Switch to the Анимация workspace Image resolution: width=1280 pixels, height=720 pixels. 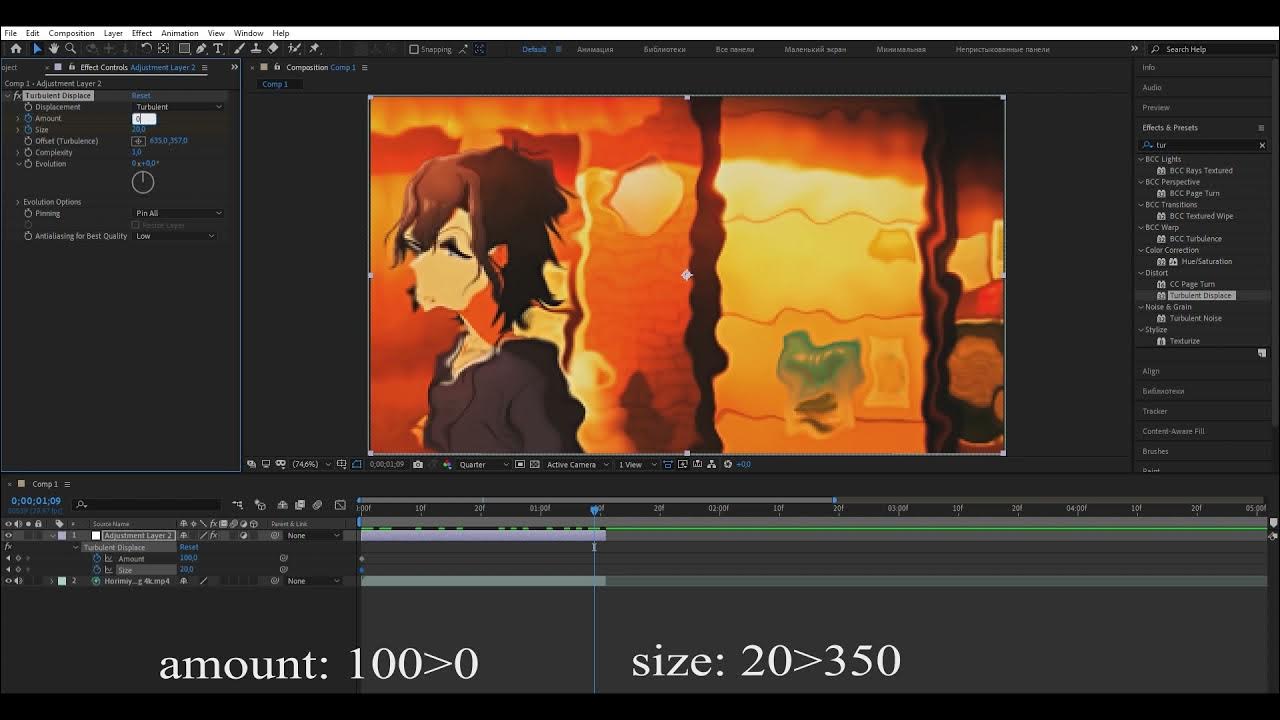[x=595, y=49]
